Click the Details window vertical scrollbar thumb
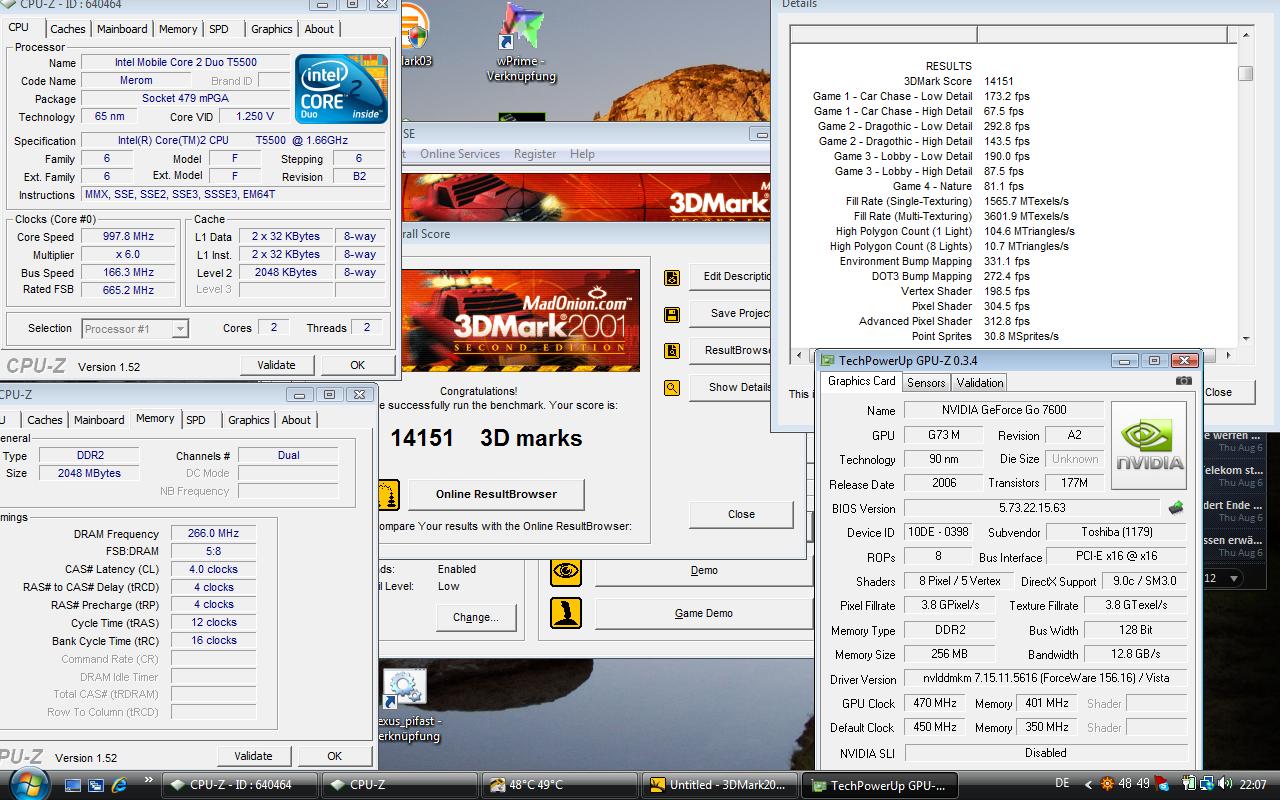The width and height of the screenshot is (1280, 800). 1245,74
